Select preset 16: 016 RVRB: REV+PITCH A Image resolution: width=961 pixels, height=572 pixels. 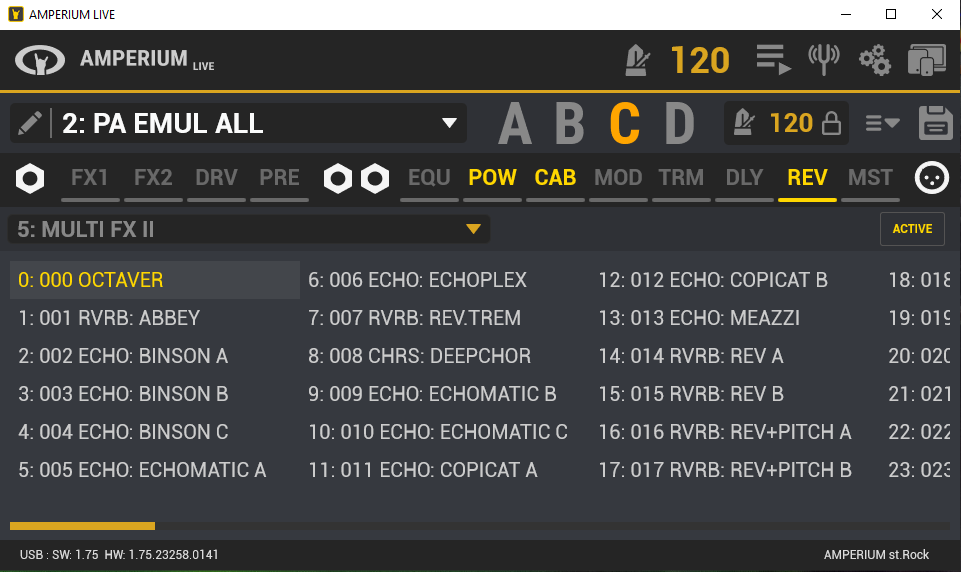tap(735, 432)
